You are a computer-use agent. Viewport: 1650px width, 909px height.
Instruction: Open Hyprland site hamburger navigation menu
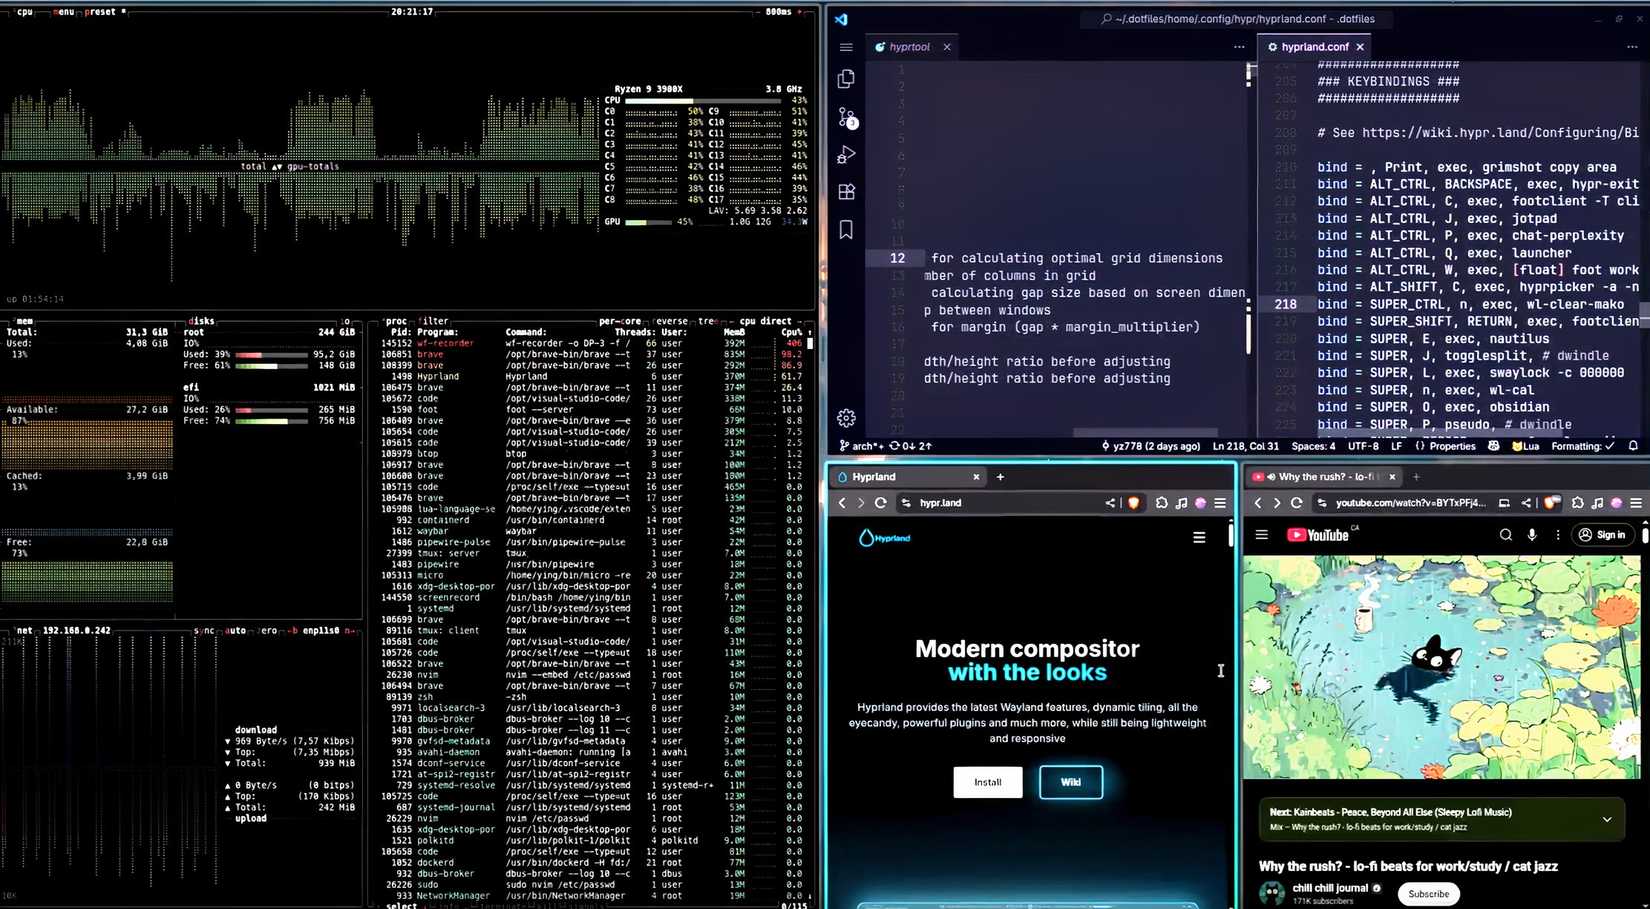(1199, 538)
